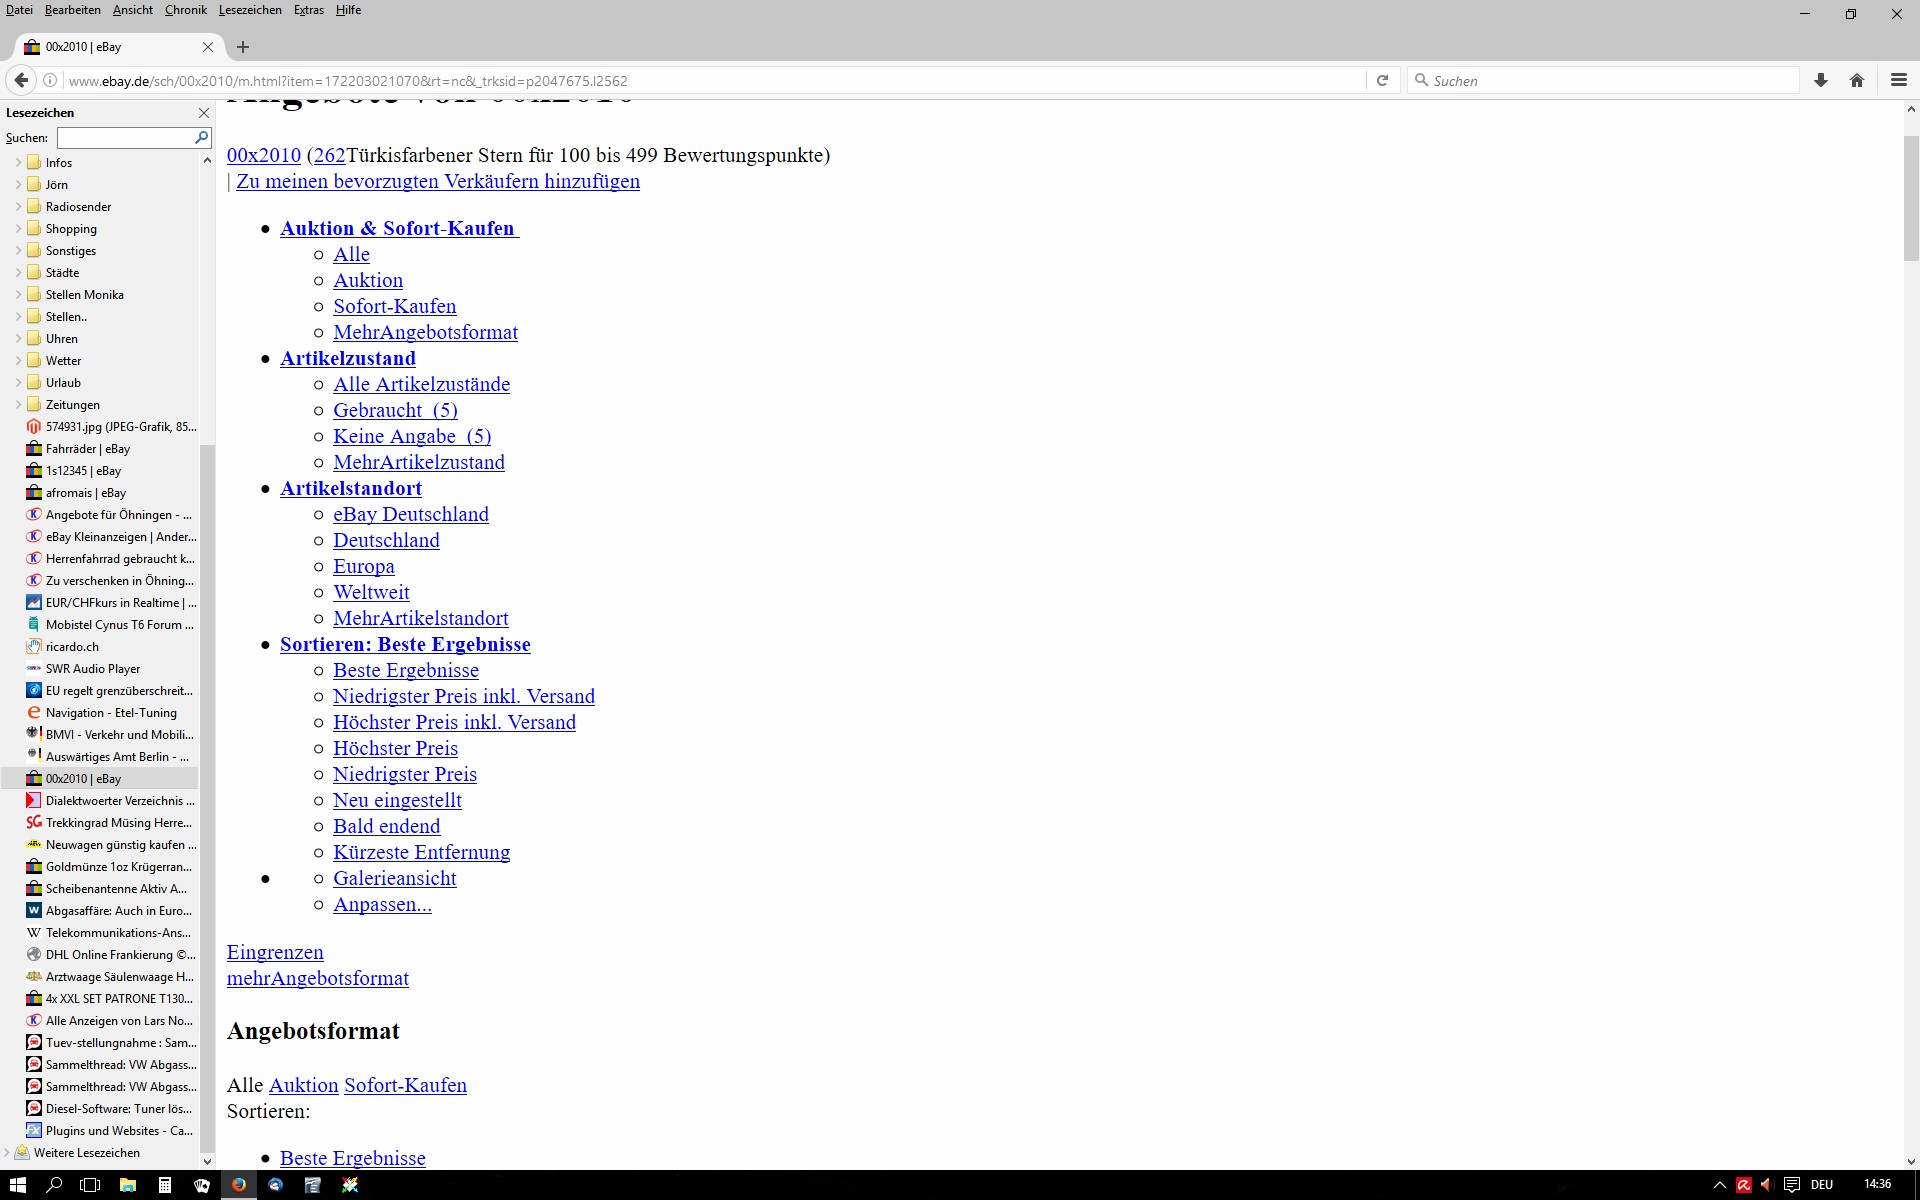
Task: Open the hamburger menu icon
Action: [1898, 81]
